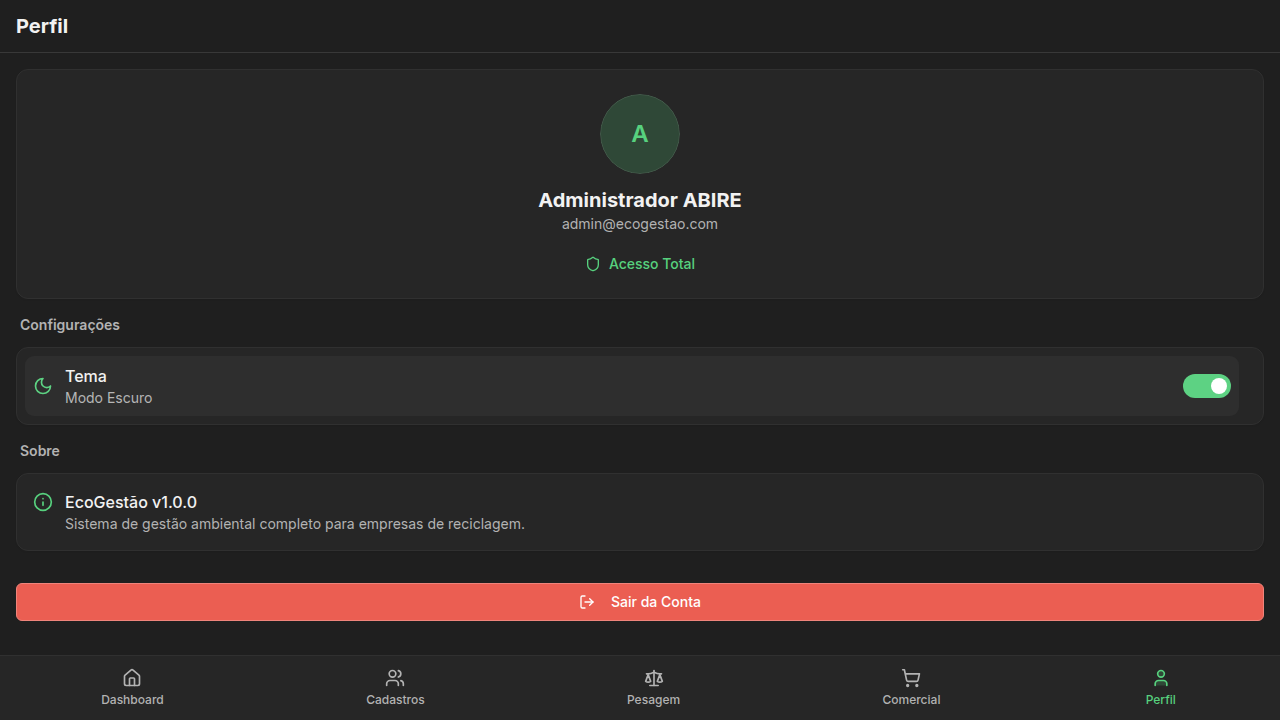The height and width of the screenshot is (720, 1280).
Task: Select the Administrador ABIRE name
Action: 640,200
